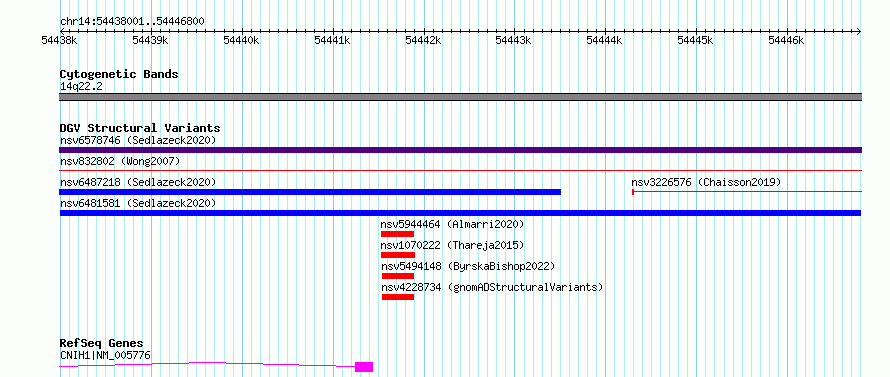890x377 pixels.
Task: Click the nsv1070222 (Thareja2015) label
Action: (452, 245)
